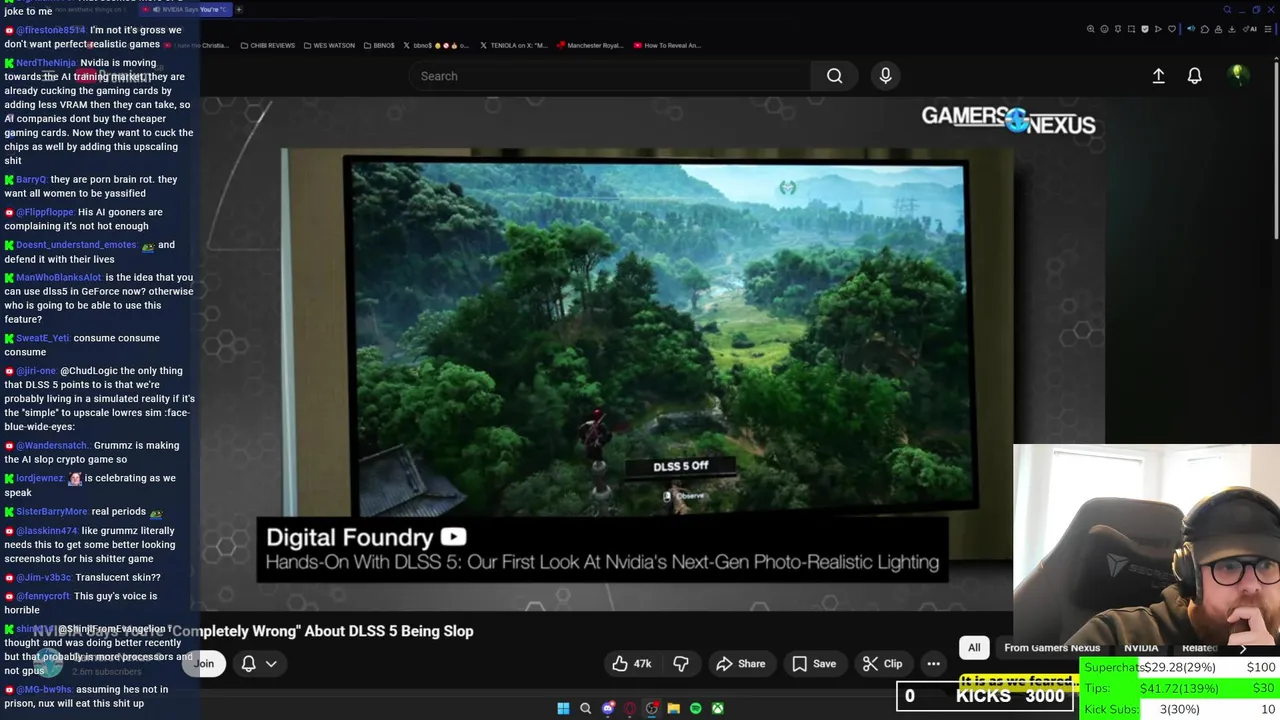Screen dimensions: 1280x720
Task: Open the How To Reveal An bookmark
Action: pyautogui.click(x=667, y=45)
